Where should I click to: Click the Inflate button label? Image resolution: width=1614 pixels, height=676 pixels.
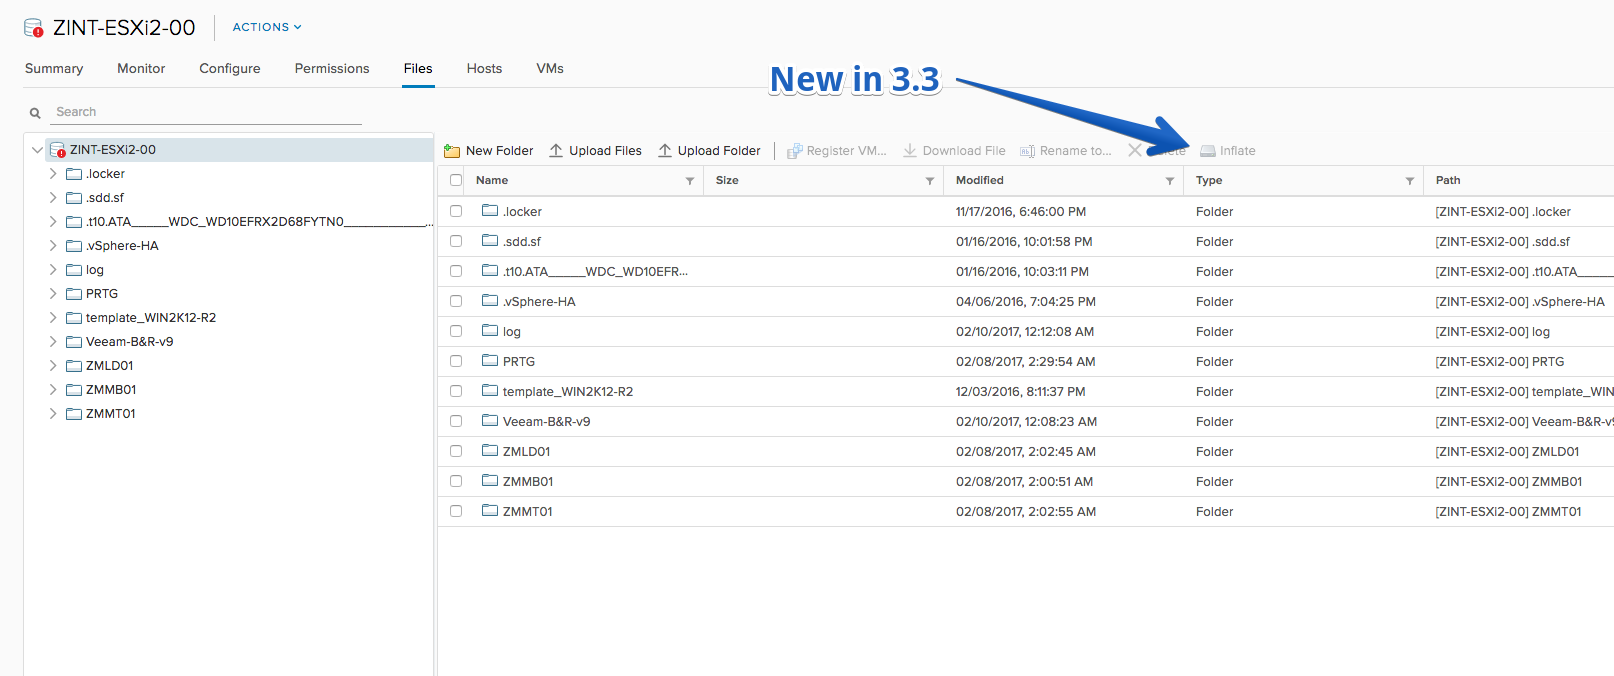(x=1238, y=151)
